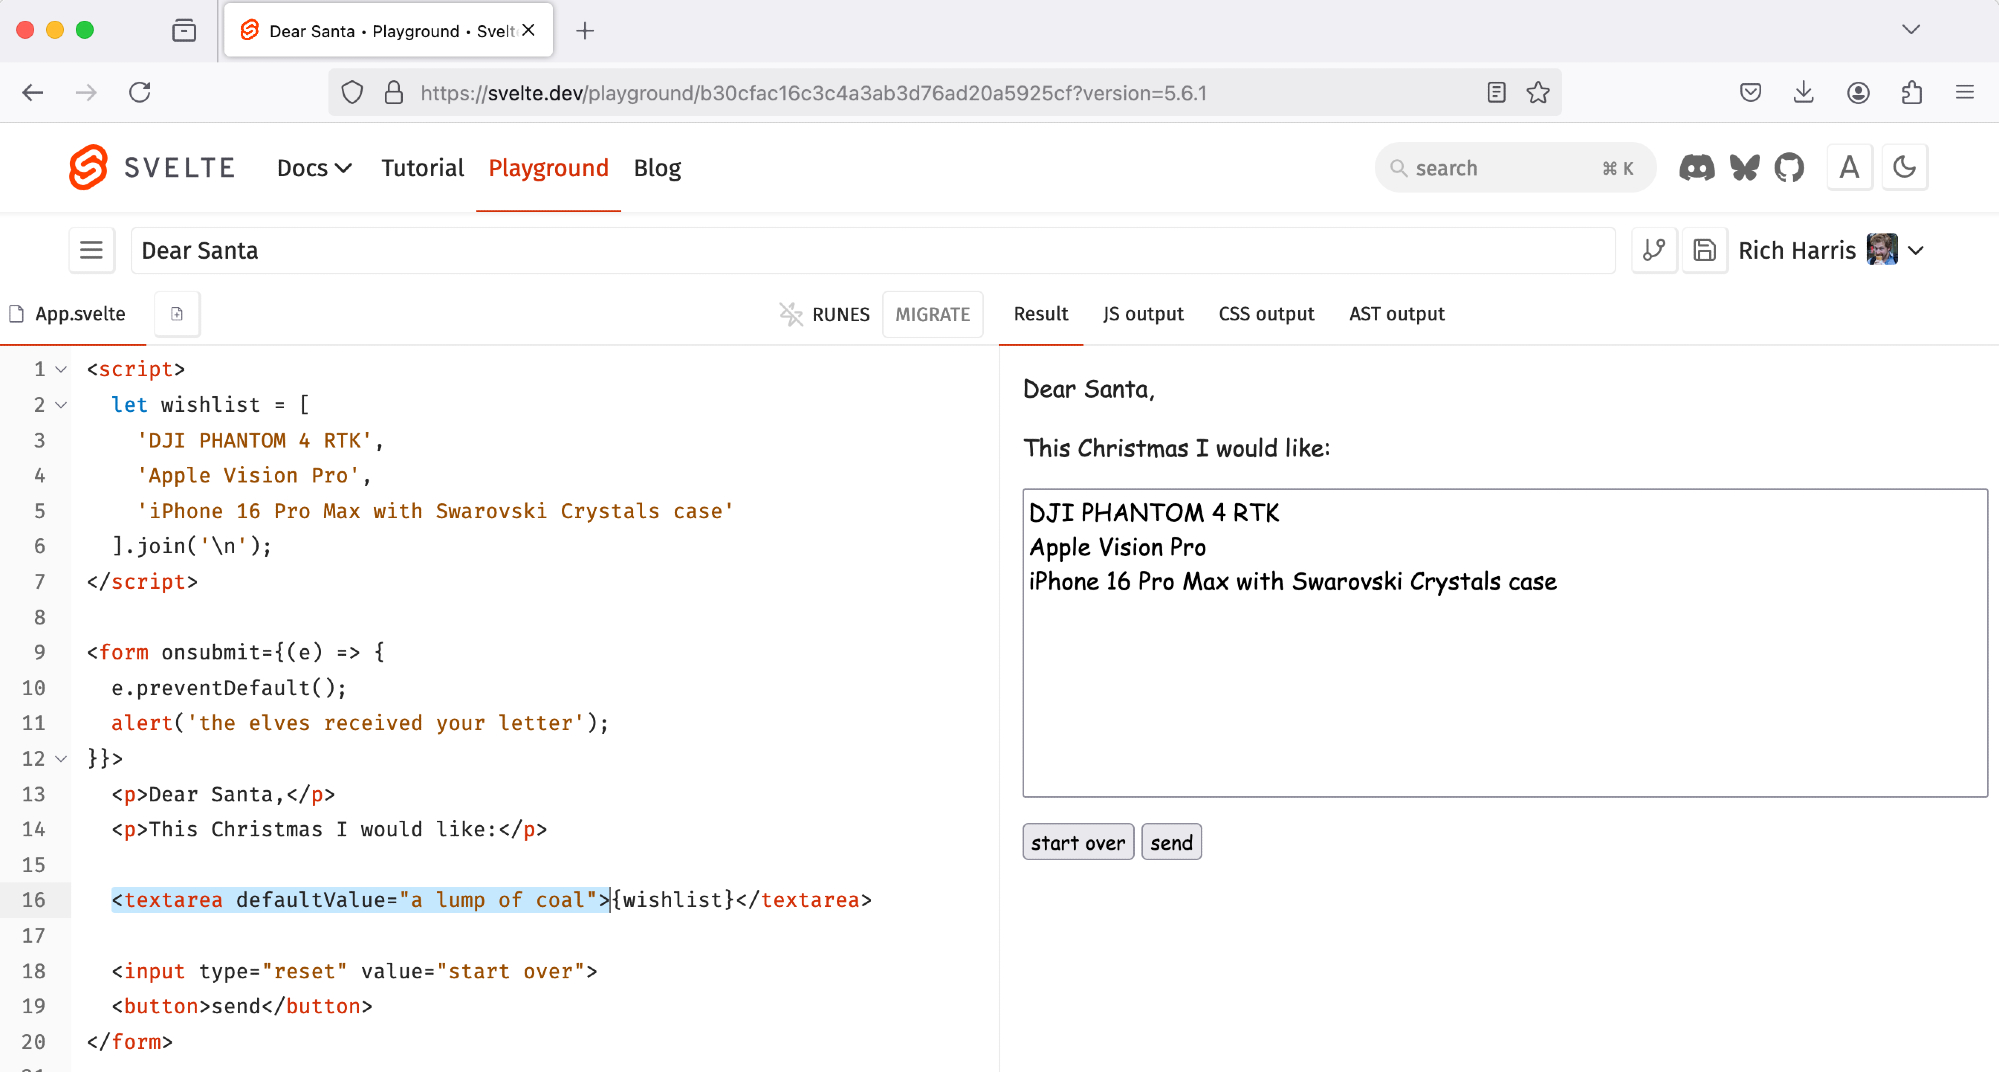Switch to the AST output tab
This screenshot has width=1999, height=1072.
1396,314
